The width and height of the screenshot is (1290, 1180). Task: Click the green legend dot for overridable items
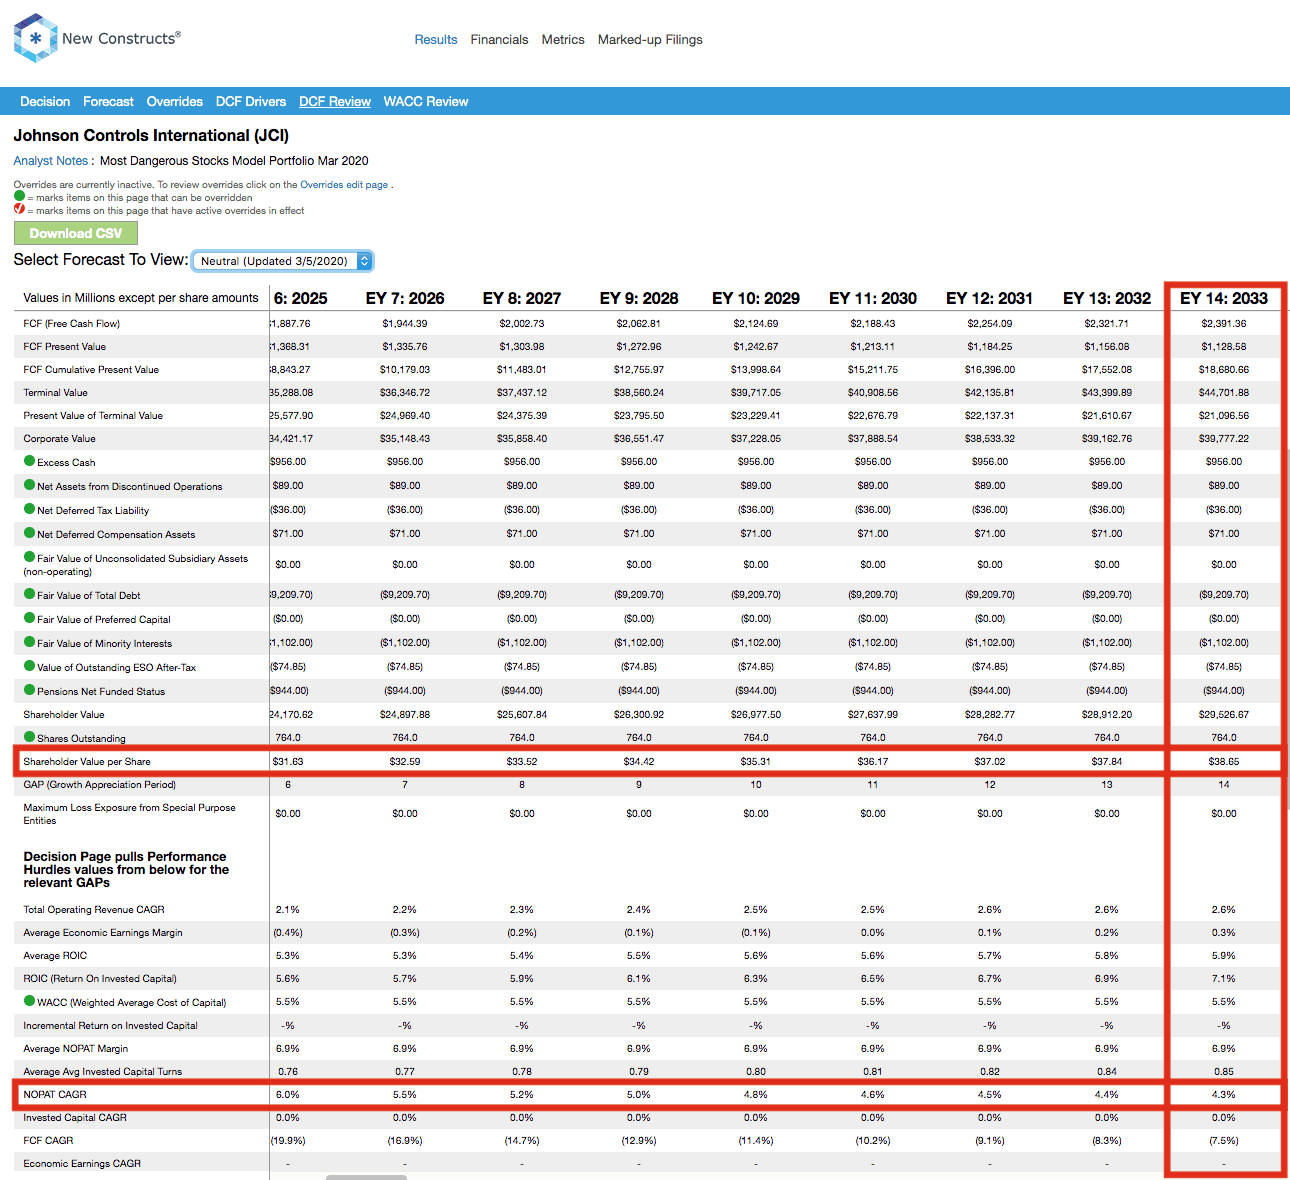point(19,197)
